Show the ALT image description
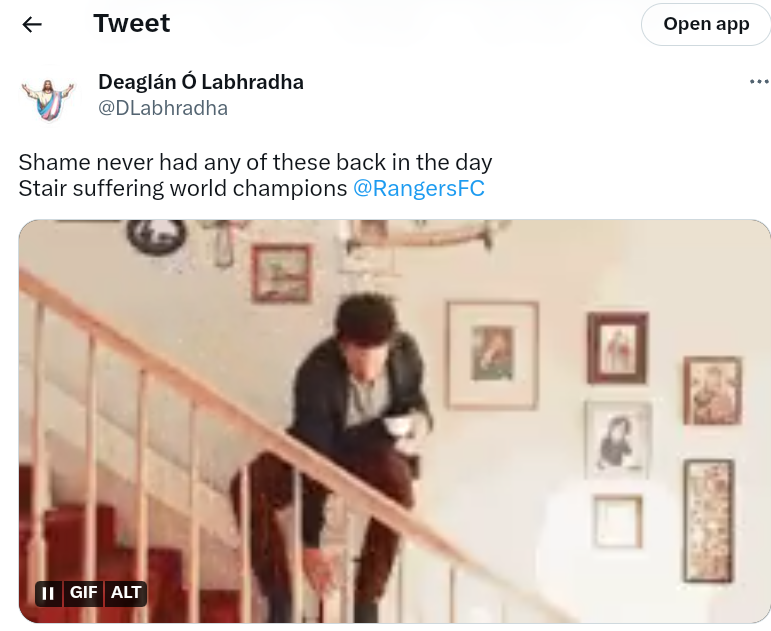 coord(126,593)
